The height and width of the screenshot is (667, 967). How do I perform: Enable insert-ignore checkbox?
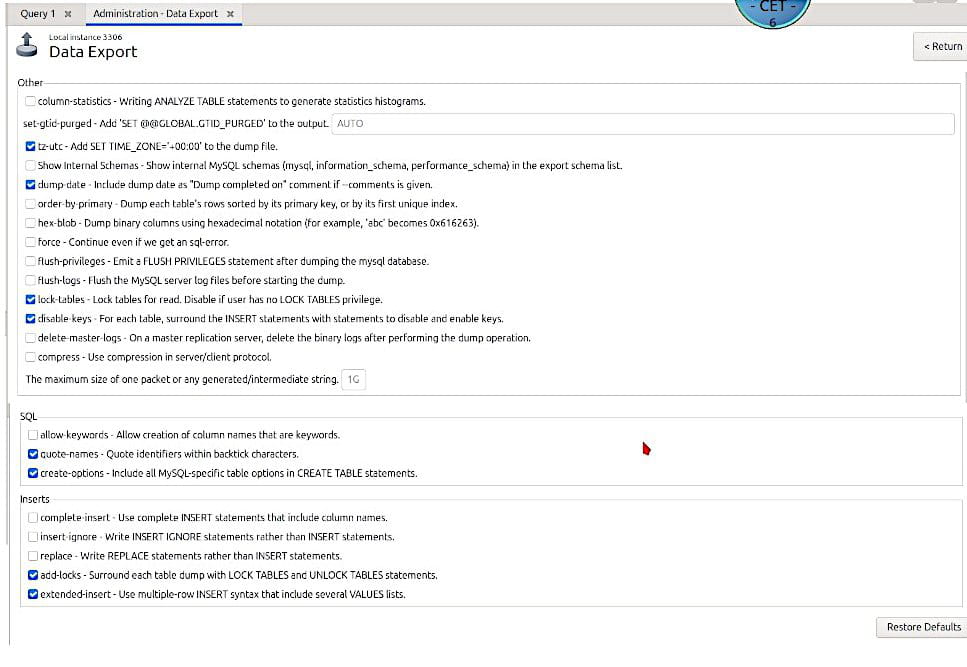tap(33, 536)
